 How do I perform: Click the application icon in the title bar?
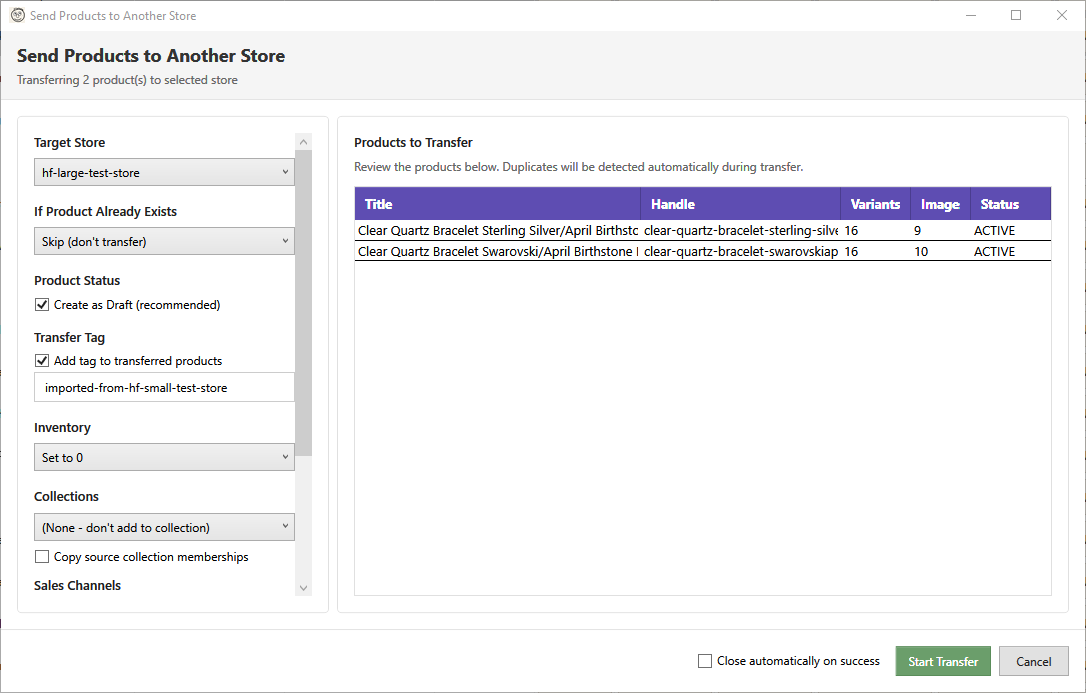pos(16,15)
